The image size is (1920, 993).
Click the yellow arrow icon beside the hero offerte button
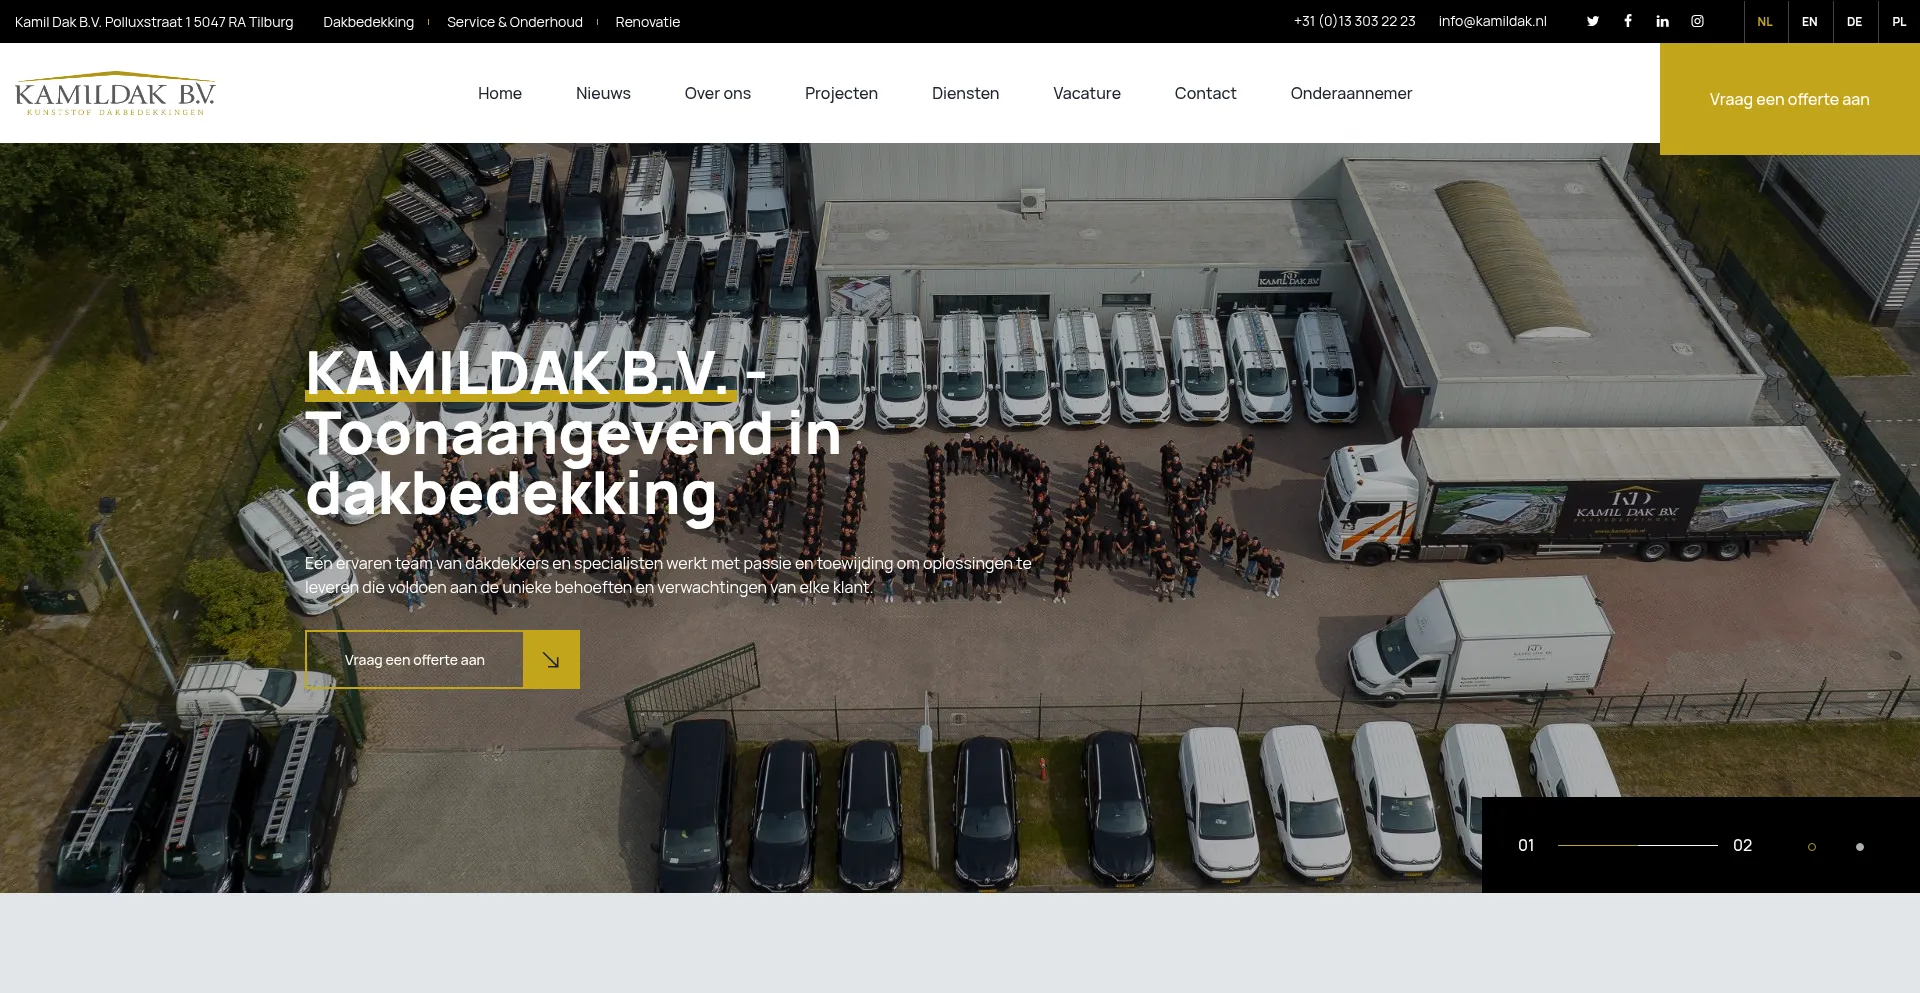coord(551,659)
